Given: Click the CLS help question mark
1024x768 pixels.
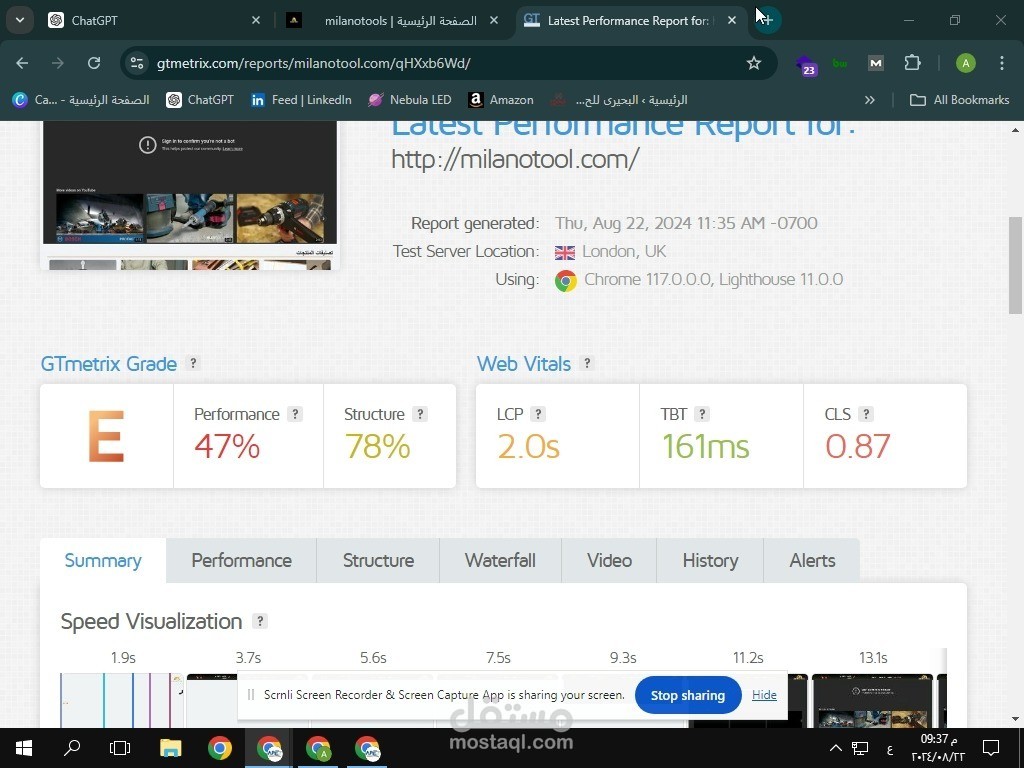Looking at the screenshot, I should pyautogui.click(x=866, y=414).
